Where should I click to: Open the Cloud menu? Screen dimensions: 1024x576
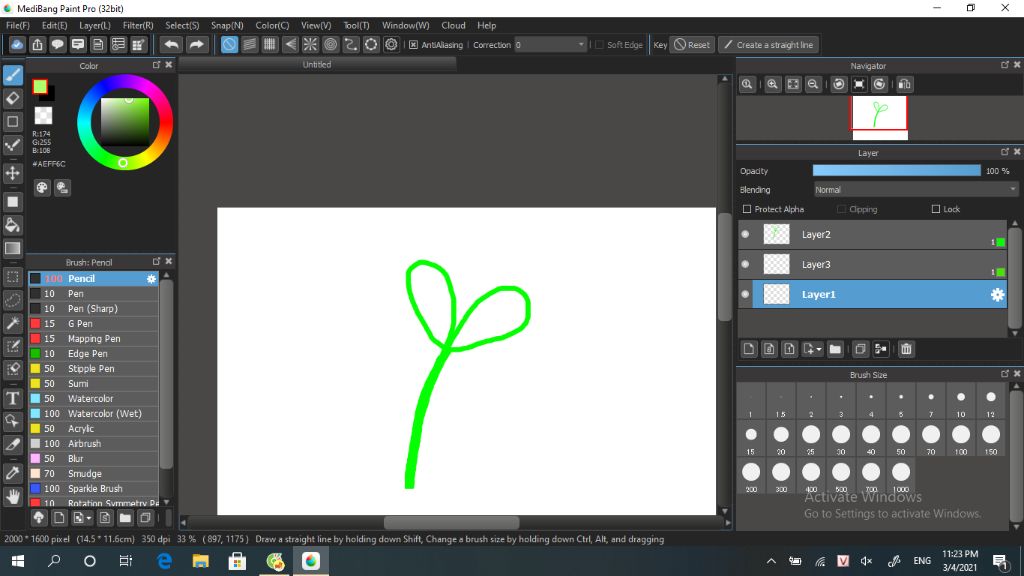[453, 25]
